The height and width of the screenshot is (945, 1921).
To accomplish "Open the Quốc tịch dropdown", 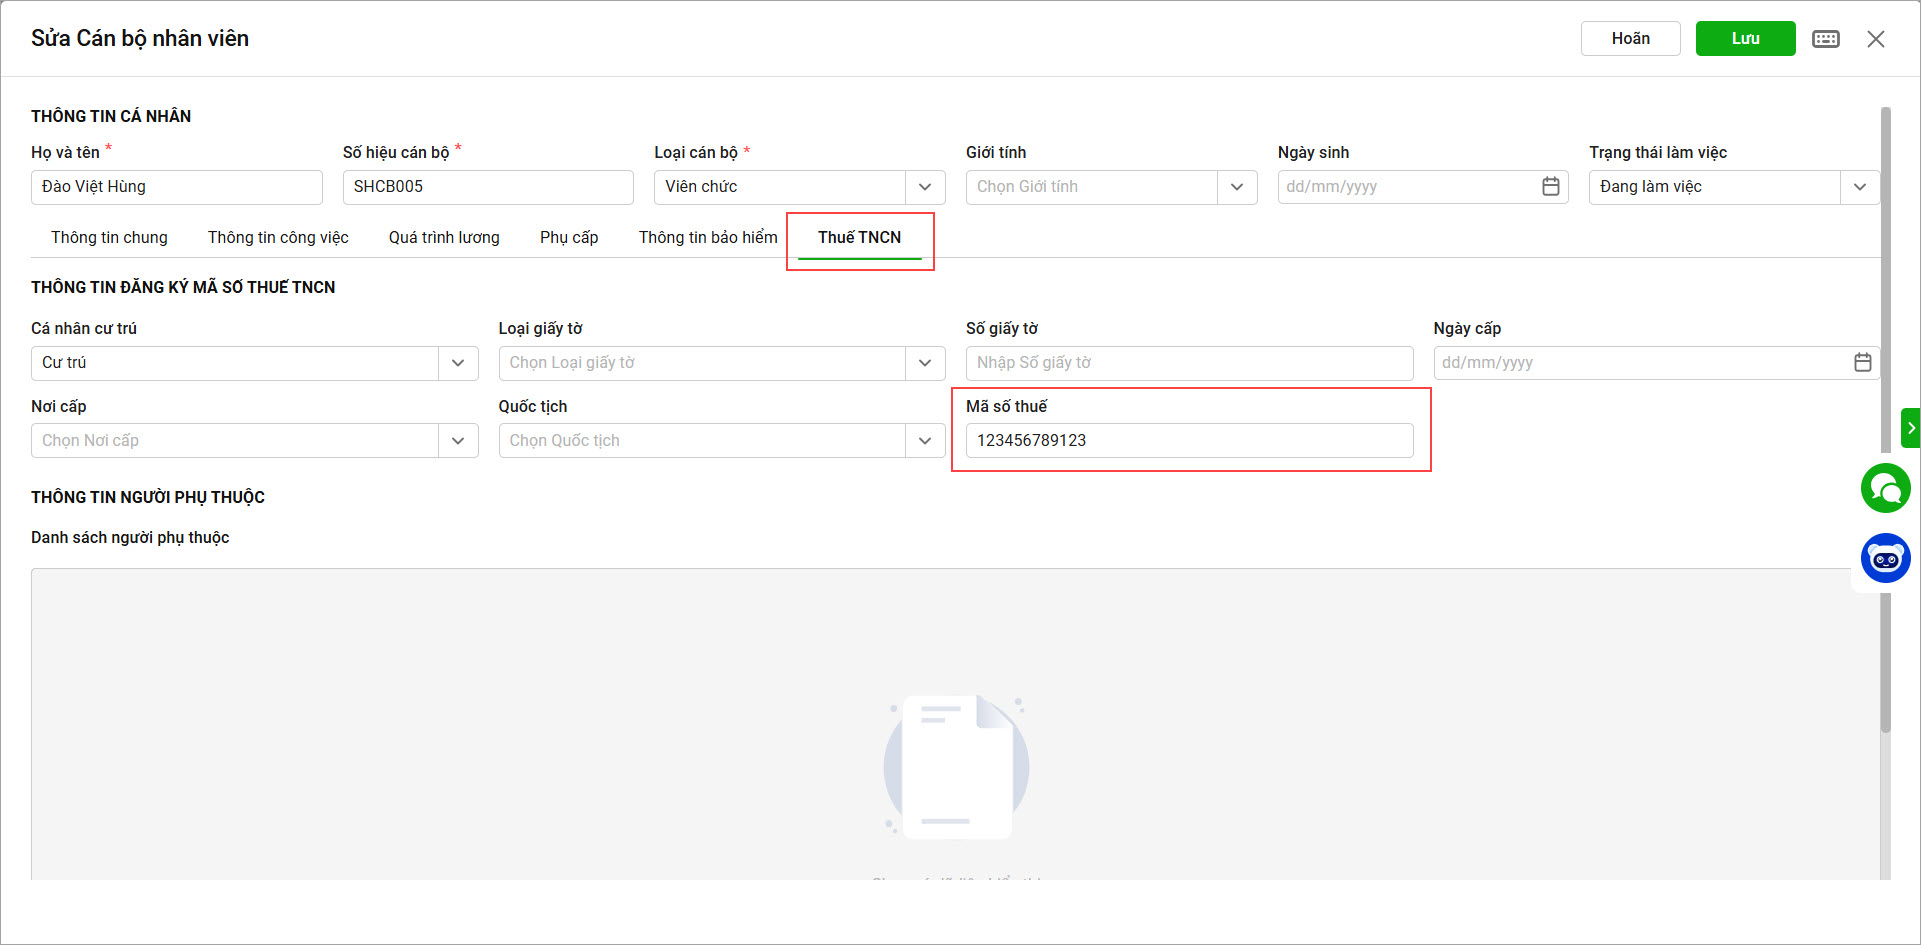I will 925,441.
